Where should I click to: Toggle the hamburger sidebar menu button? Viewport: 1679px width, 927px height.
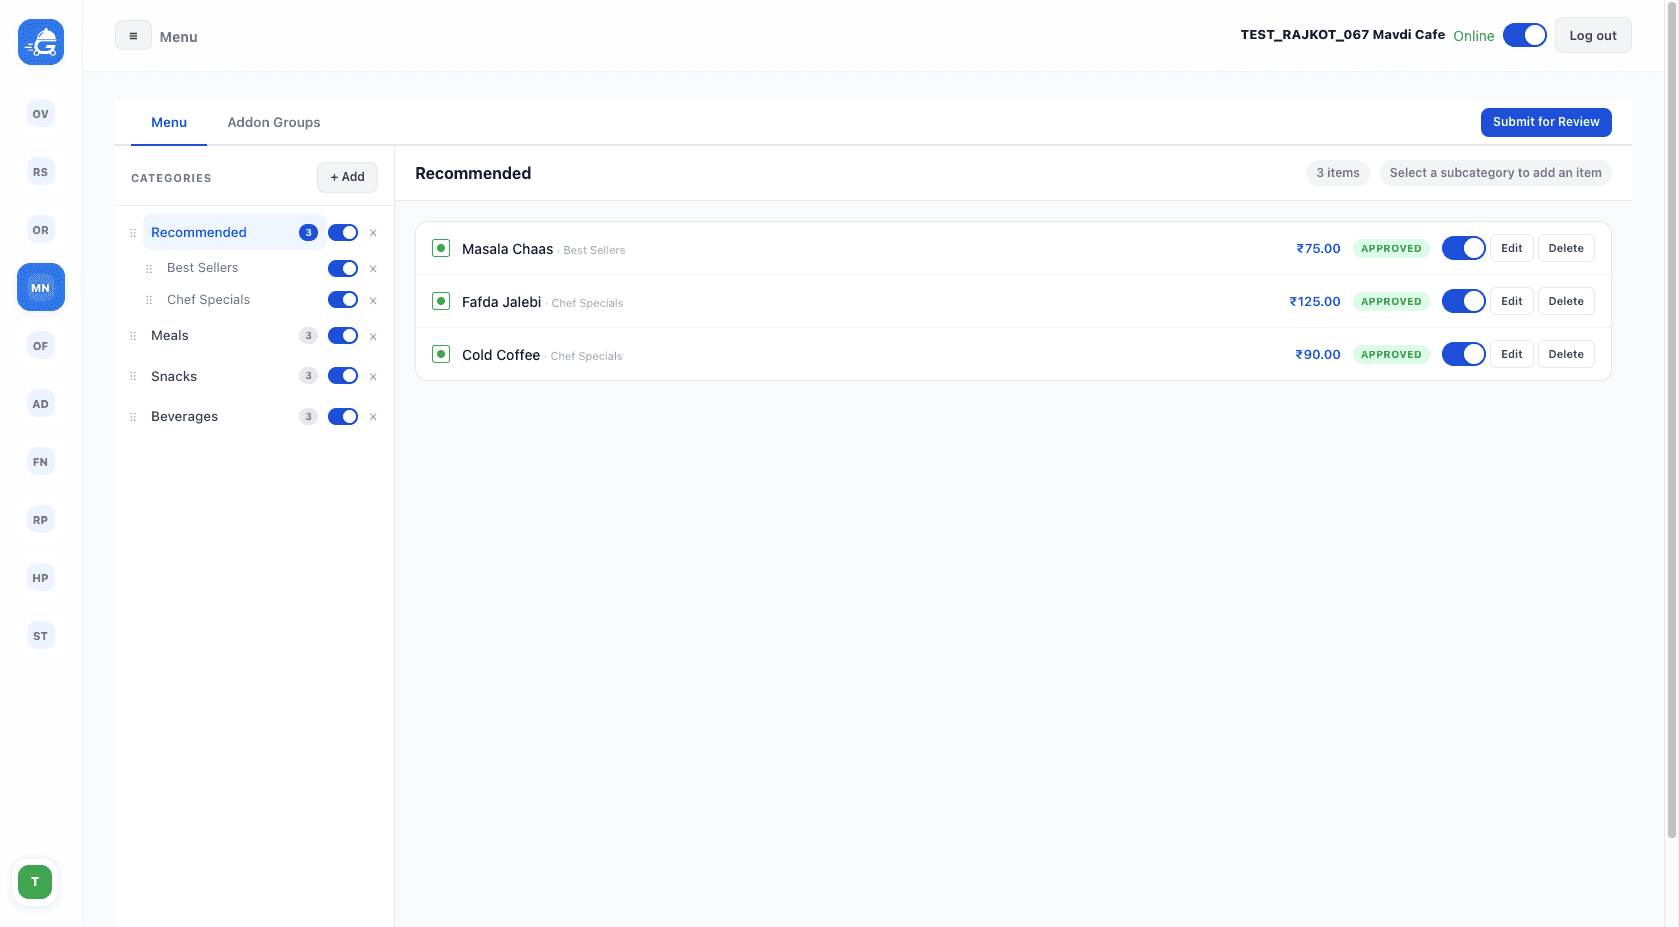pyautogui.click(x=133, y=36)
